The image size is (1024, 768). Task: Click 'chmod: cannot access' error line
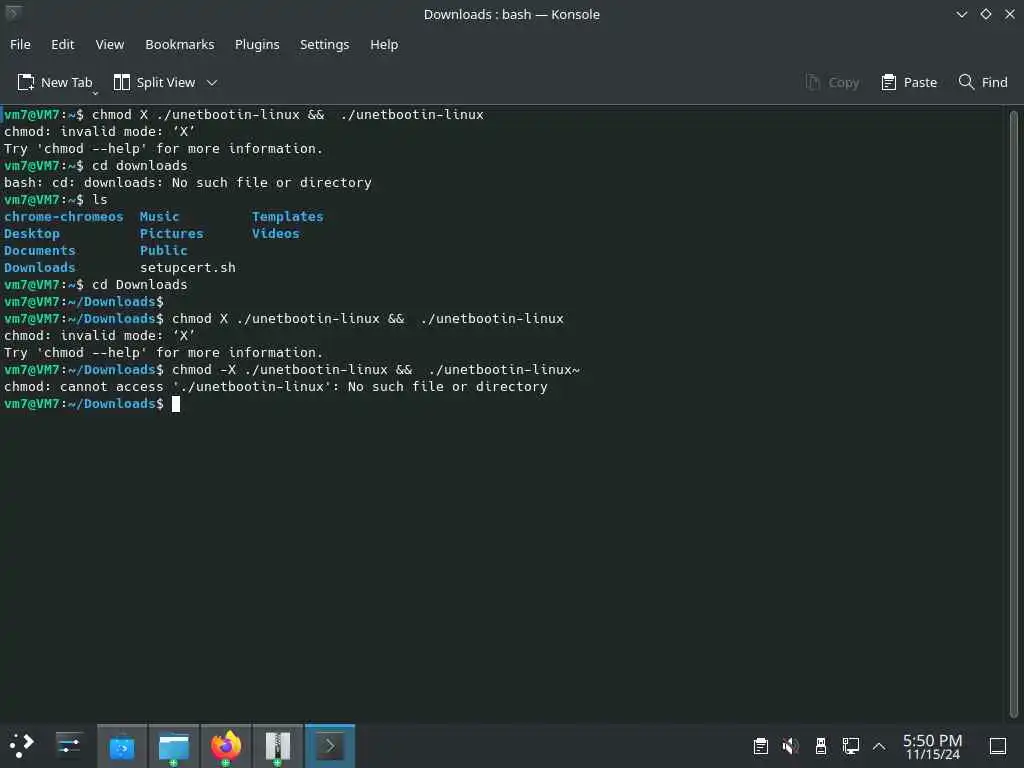[x=276, y=387]
